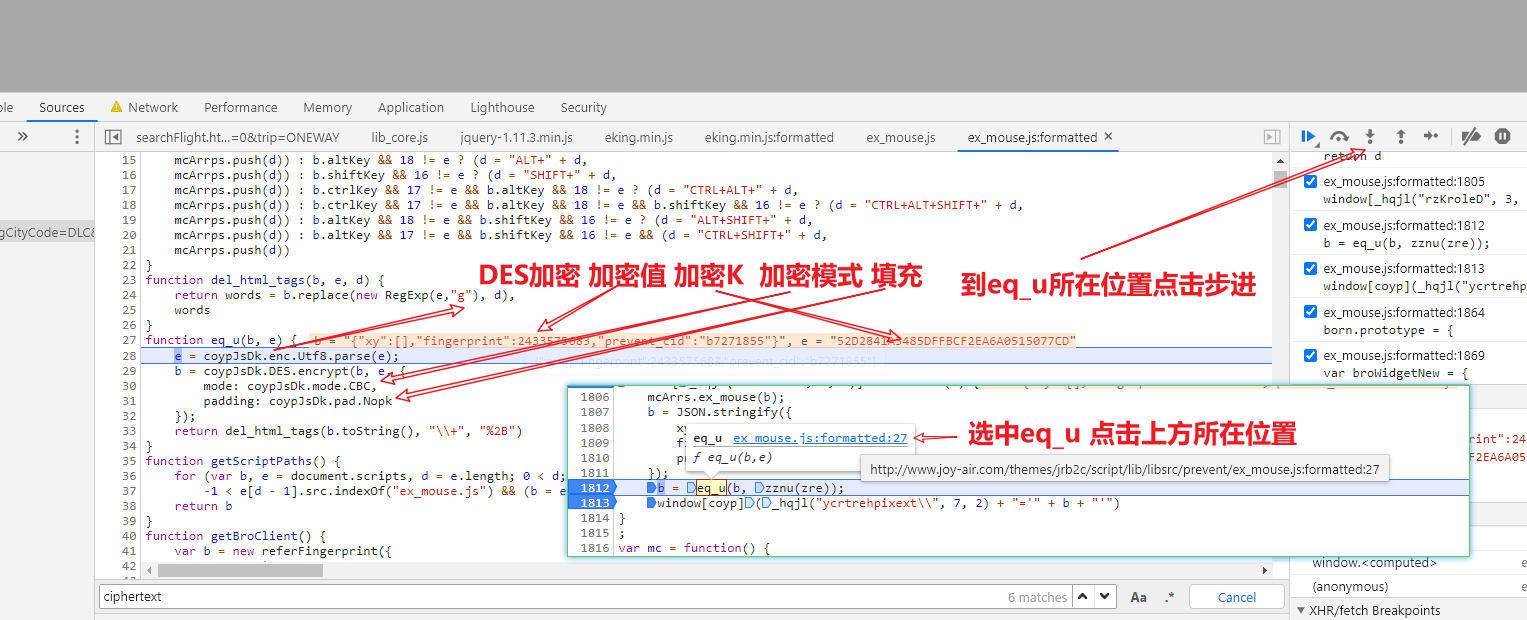This screenshot has height=620, width=1527.
Task: Click the 'padding: coypJsDk.pad.Nopk' code line
Action: (x=297, y=401)
